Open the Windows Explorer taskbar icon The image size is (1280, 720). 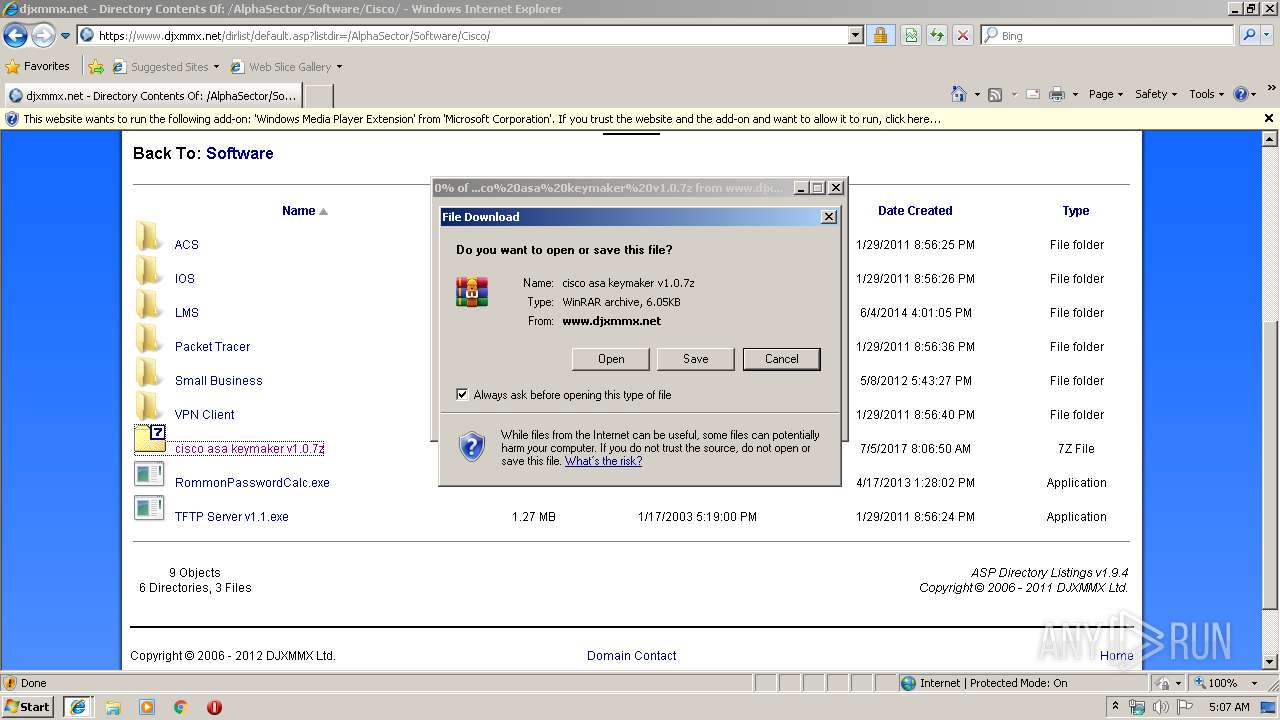coord(113,707)
